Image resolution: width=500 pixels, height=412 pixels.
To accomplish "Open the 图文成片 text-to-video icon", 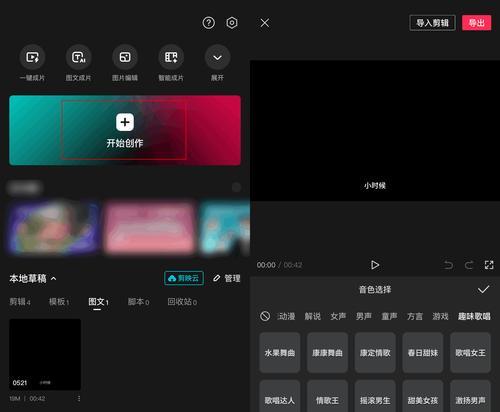I will click(79, 57).
